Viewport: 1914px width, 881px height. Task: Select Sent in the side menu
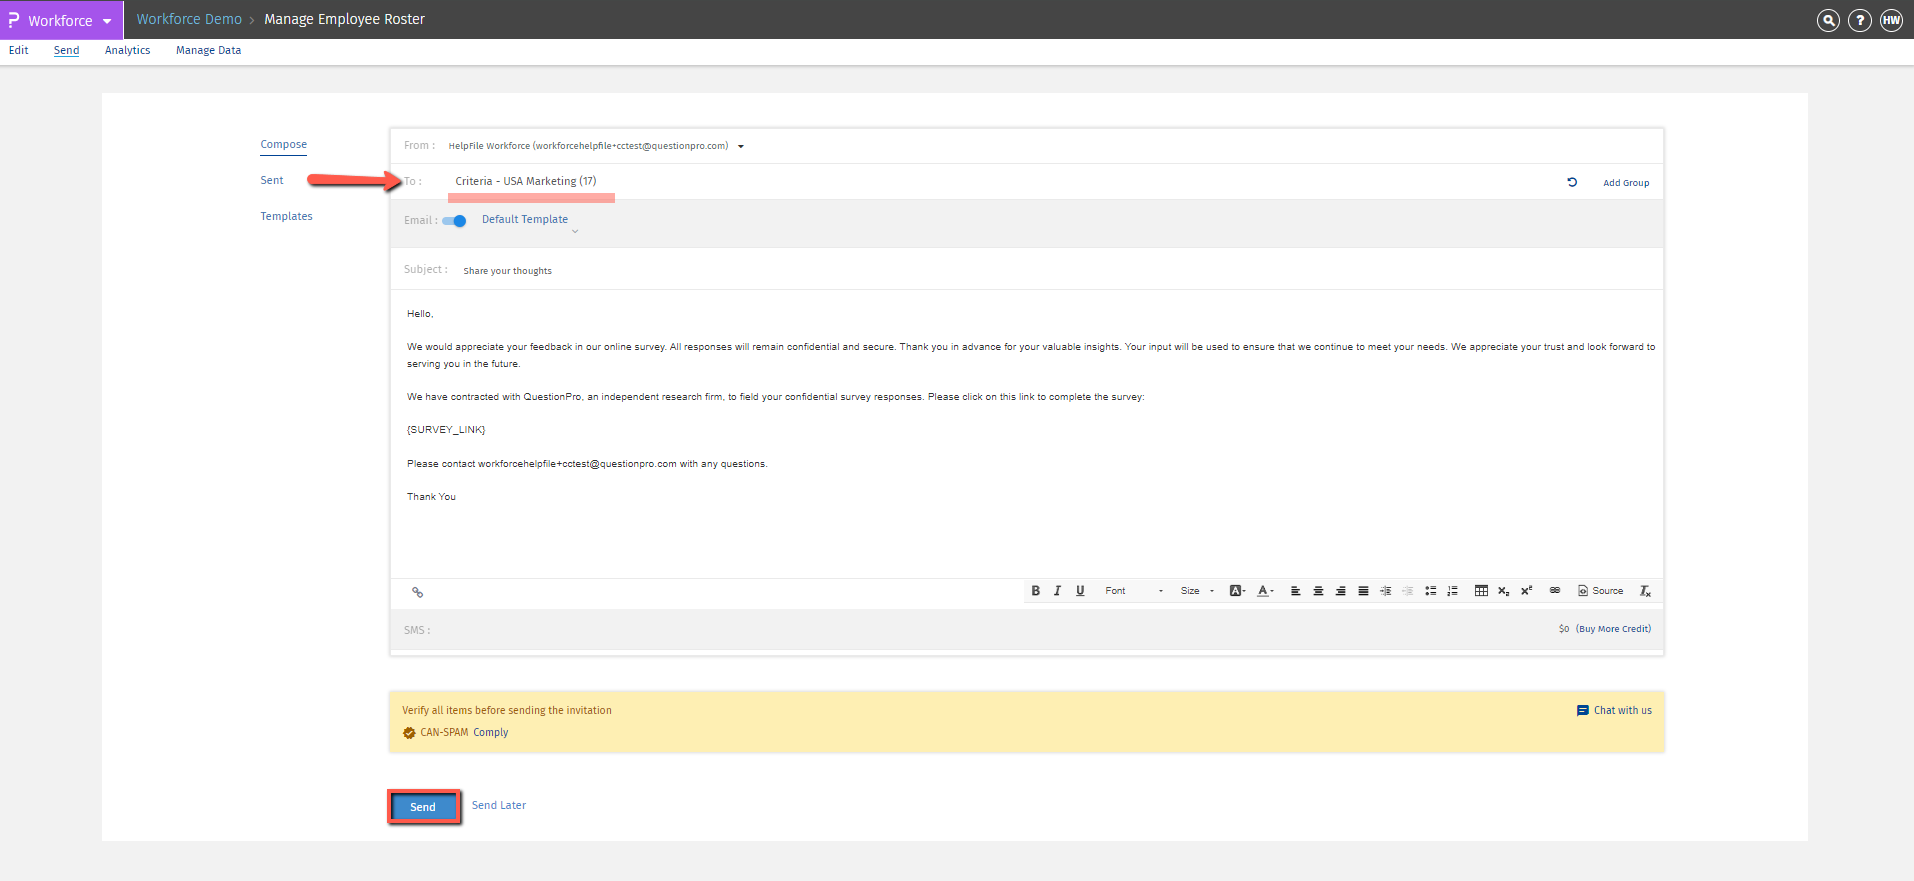click(272, 180)
